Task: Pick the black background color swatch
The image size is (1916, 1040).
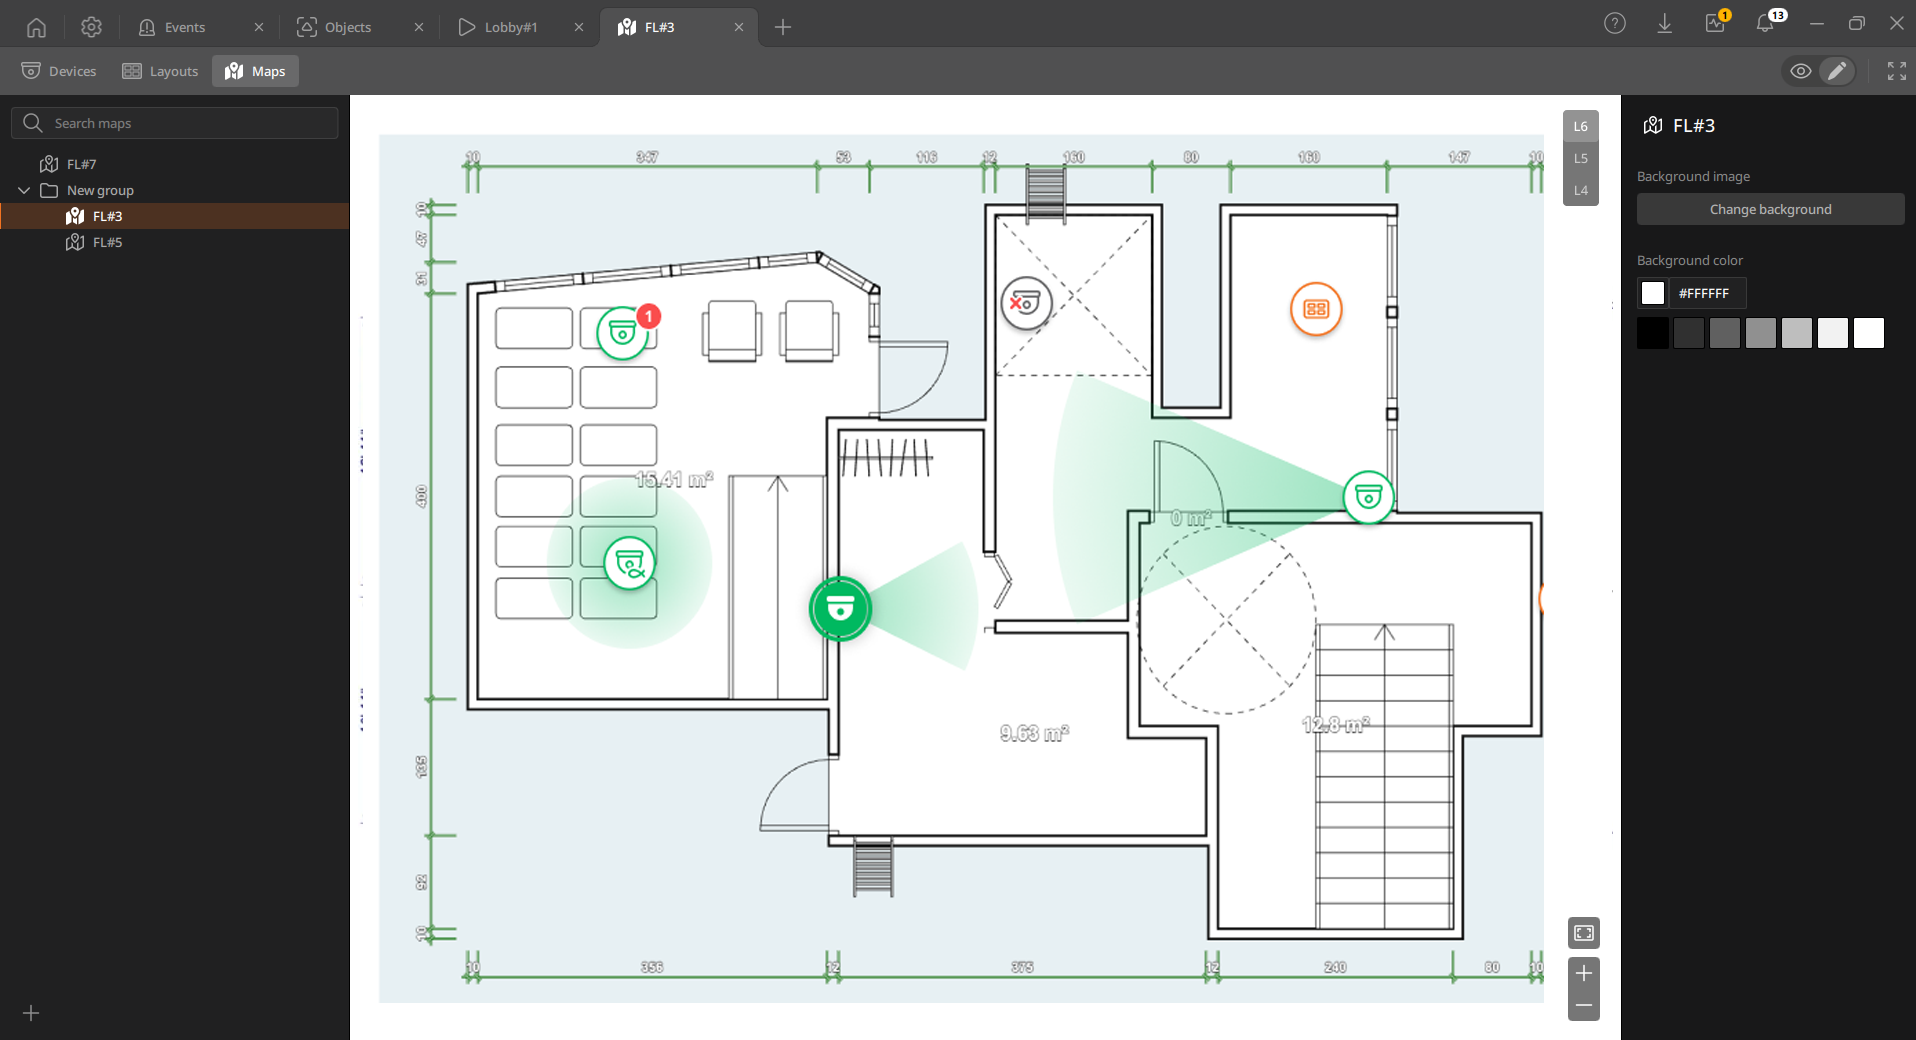Action: point(1653,333)
